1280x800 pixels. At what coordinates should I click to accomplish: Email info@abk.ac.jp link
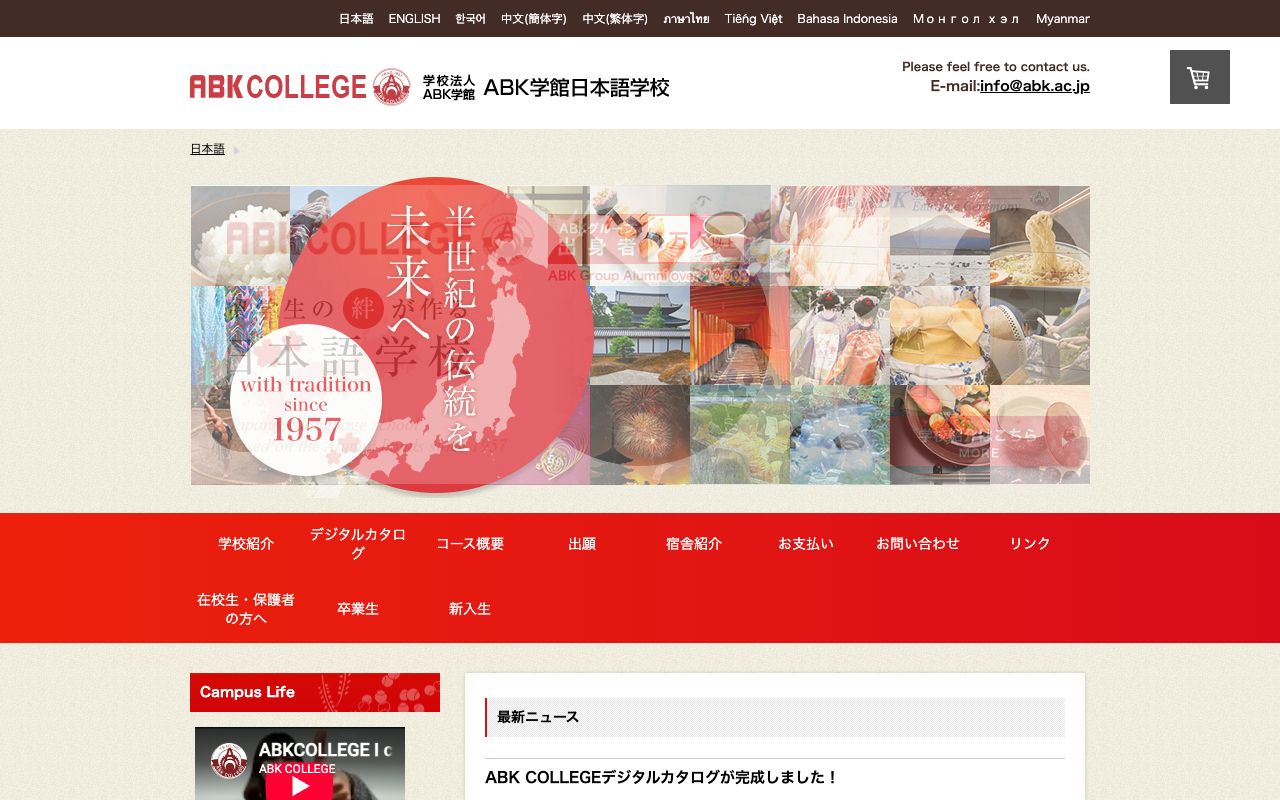tap(1035, 86)
